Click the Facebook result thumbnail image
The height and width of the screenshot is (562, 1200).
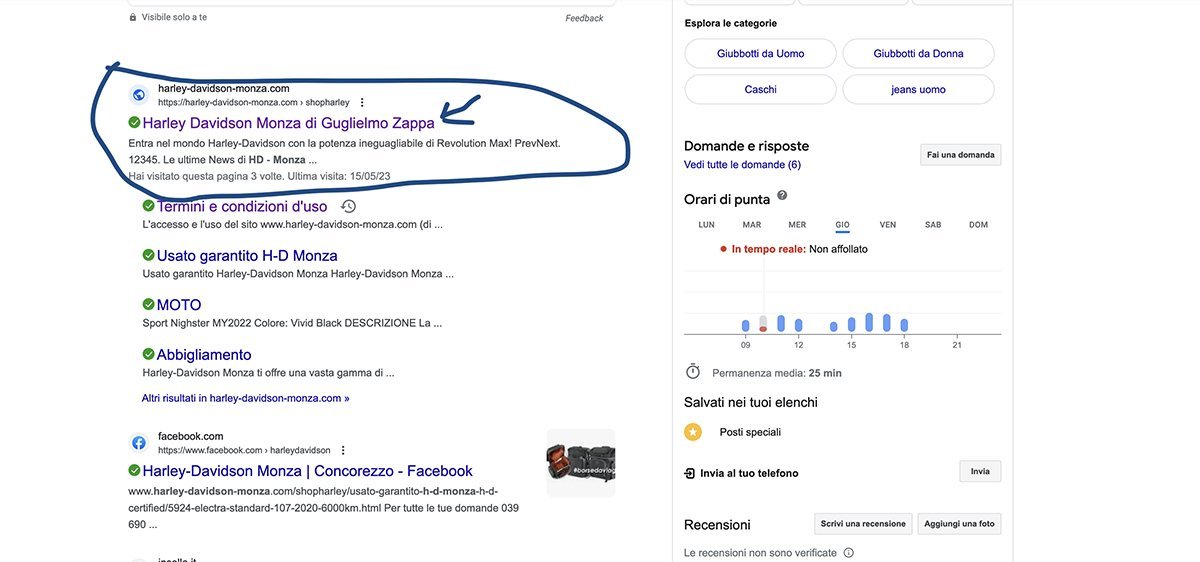click(581, 463)
